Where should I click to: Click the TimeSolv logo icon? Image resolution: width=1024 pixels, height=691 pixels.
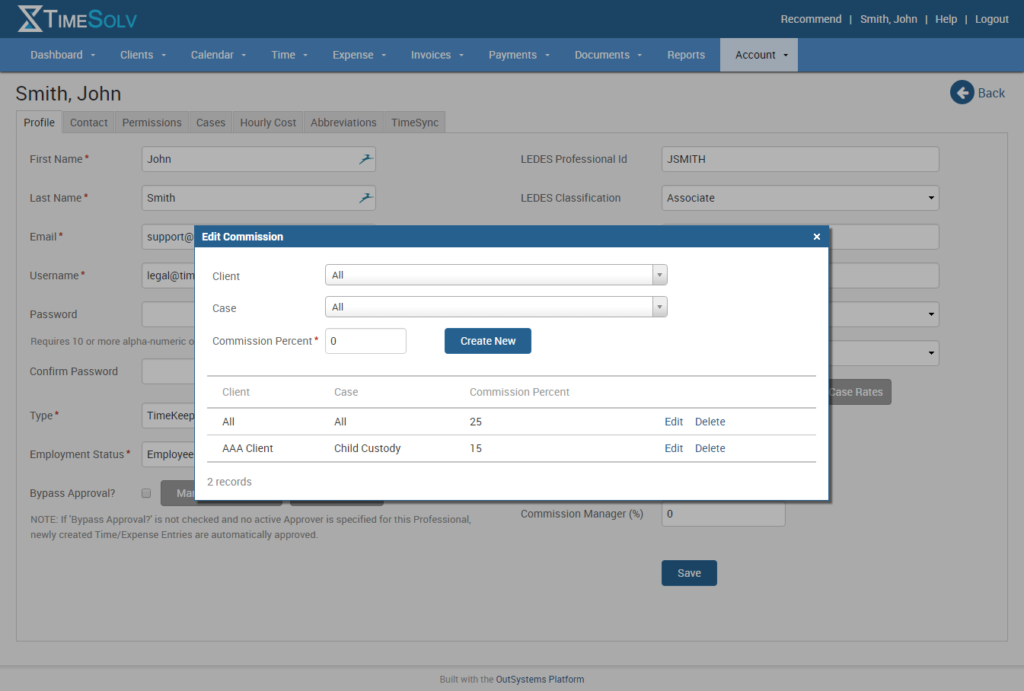(31, 17)
